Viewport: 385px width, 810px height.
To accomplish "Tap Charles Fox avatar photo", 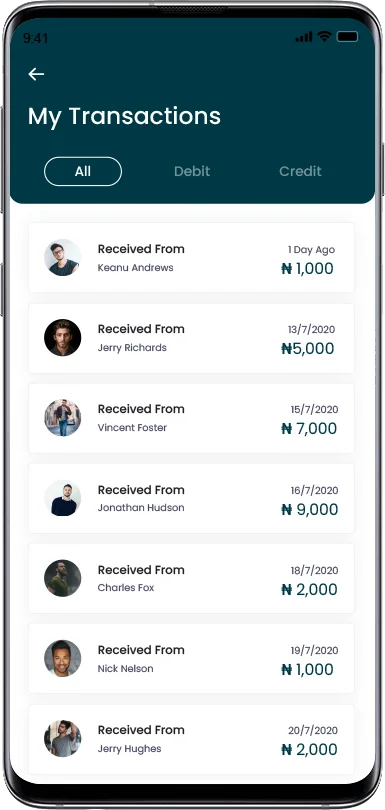I will coord(63,578).
